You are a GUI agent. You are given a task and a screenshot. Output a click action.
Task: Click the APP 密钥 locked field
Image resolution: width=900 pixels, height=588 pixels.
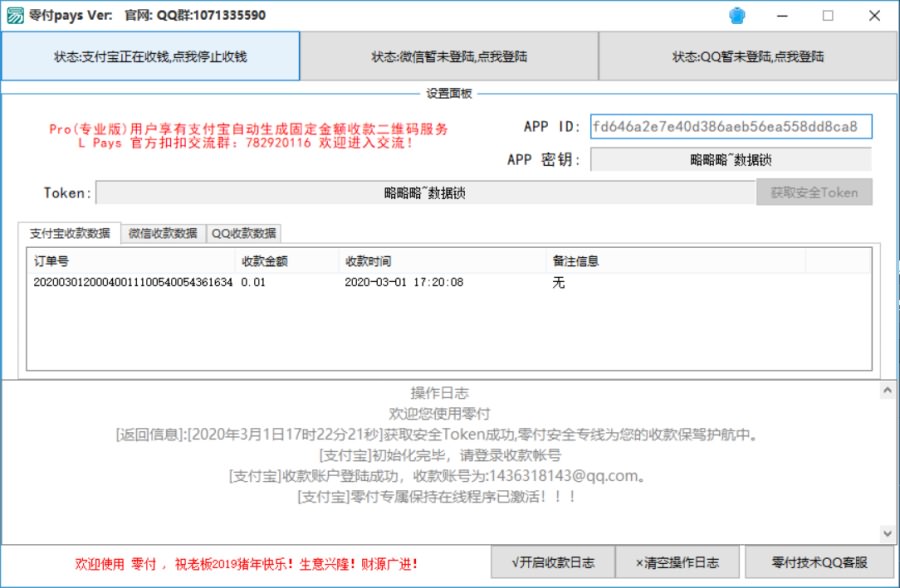point(731,160)
